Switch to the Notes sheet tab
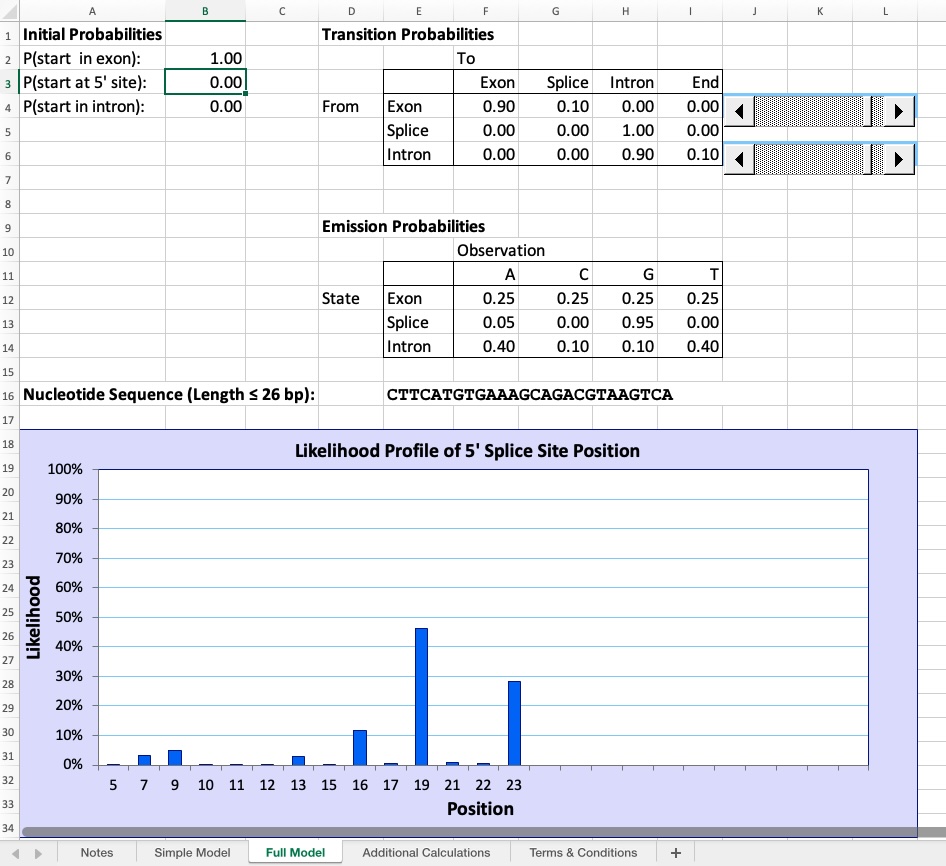Image resolution: width=946 pixels, height=866 pixels. 97,853
